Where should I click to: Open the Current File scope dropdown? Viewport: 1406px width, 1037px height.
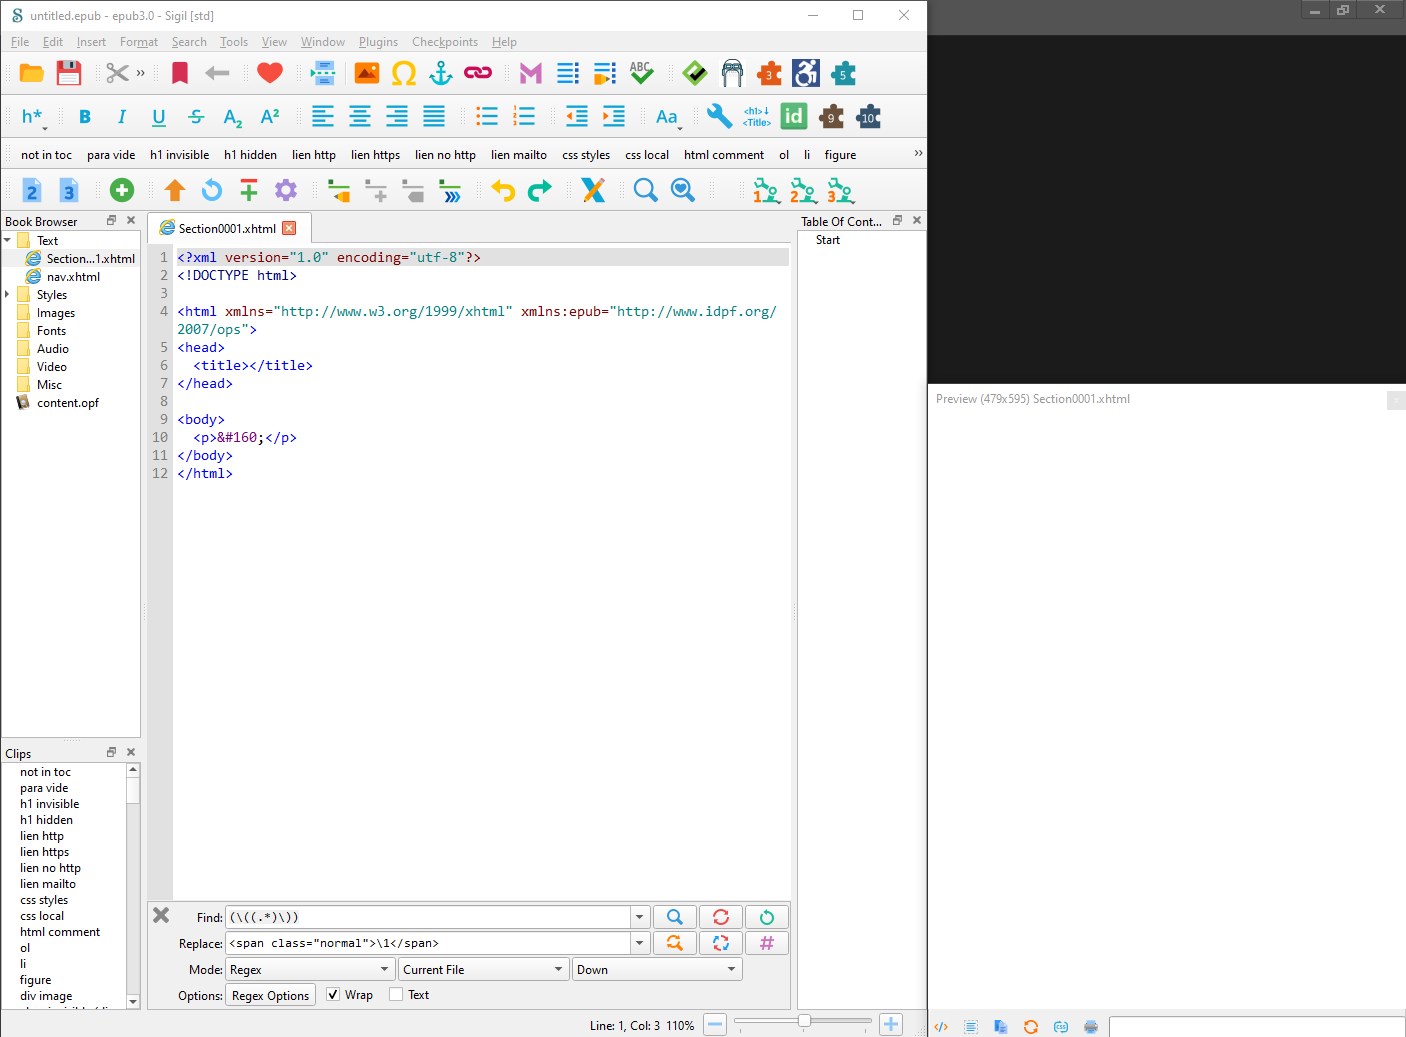click(x=483, y=970)
